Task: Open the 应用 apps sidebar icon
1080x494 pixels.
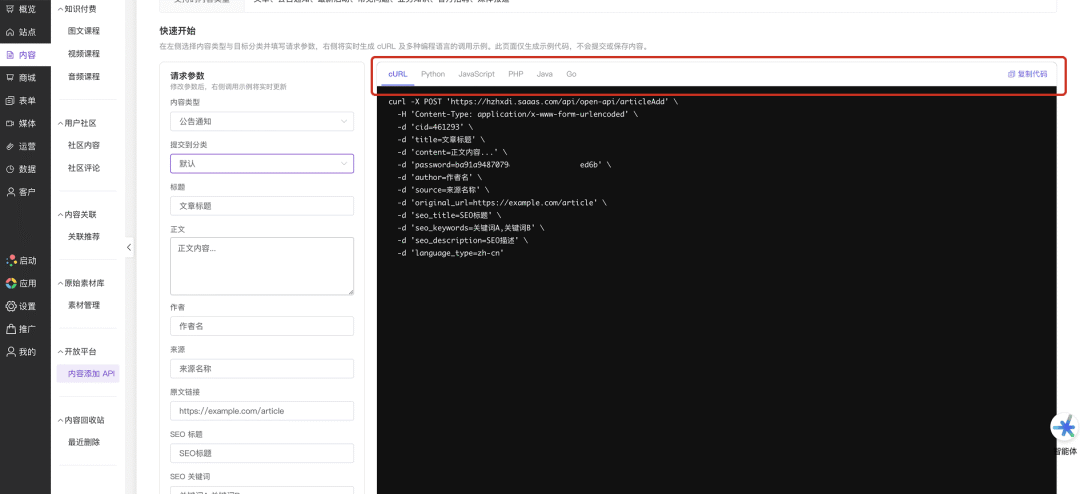Action: click(x=11, y=283)
